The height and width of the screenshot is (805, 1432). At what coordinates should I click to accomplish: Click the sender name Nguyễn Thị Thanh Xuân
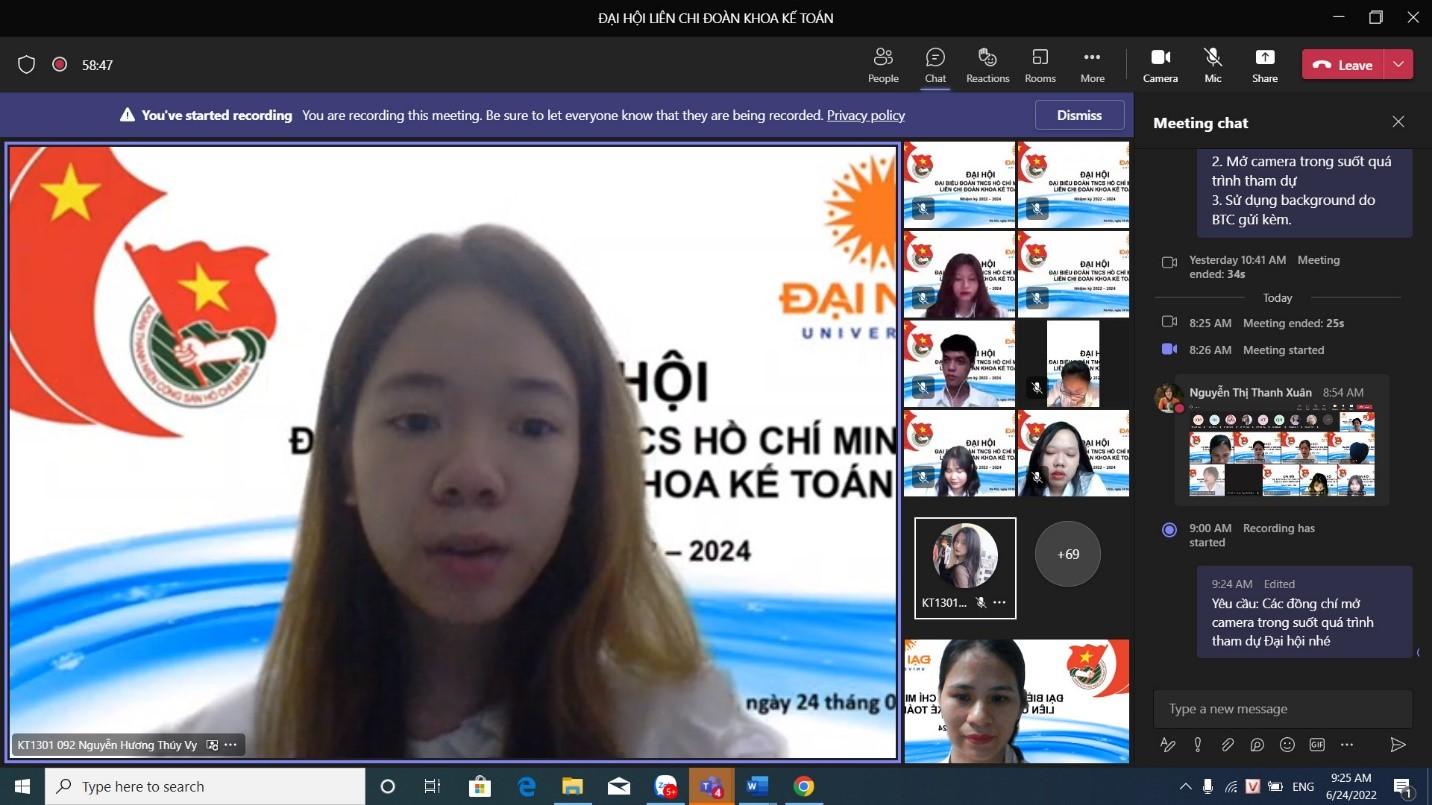click(1250, 393)
